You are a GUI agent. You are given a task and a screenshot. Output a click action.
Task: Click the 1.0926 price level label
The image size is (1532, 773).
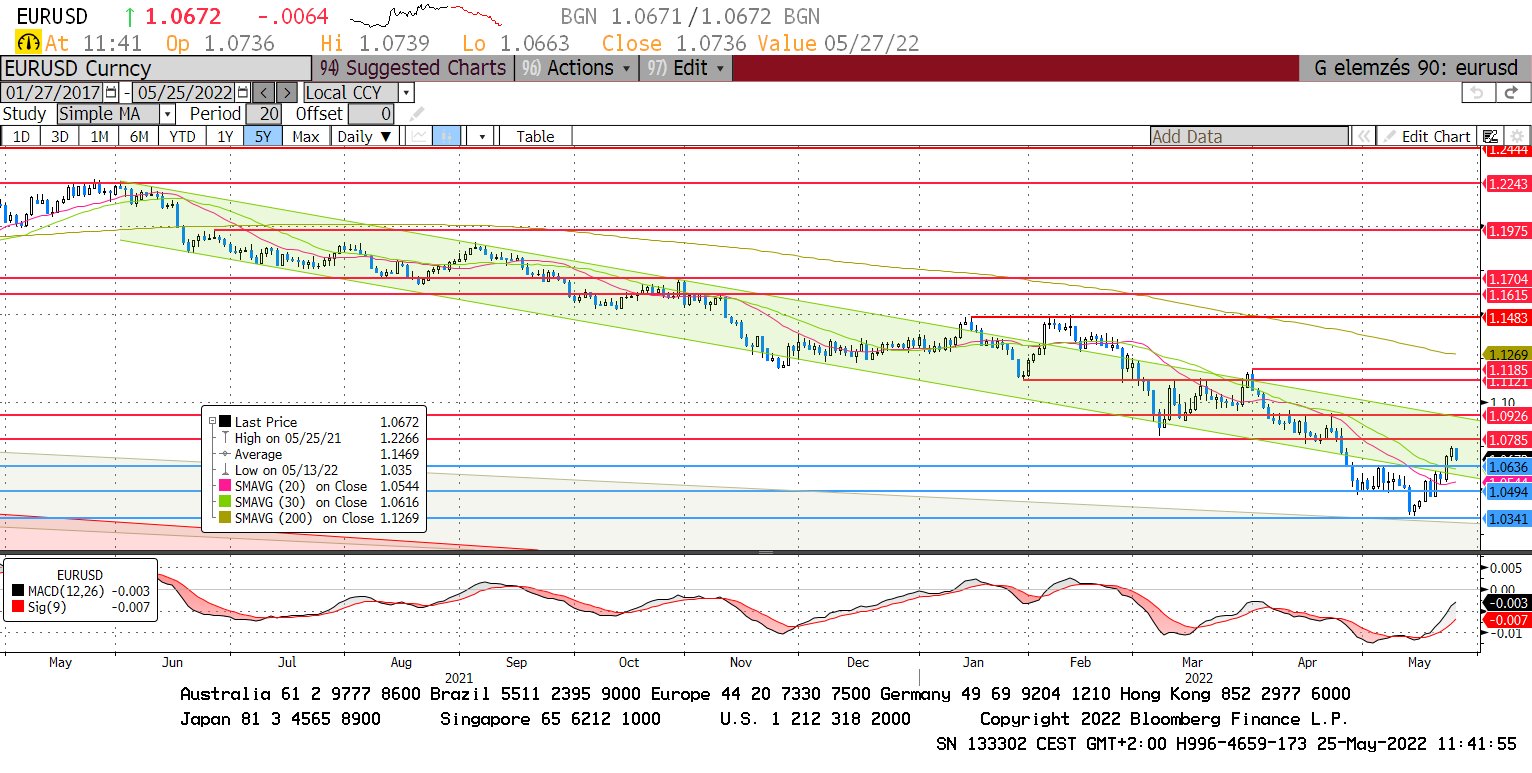coord(1508,415)
